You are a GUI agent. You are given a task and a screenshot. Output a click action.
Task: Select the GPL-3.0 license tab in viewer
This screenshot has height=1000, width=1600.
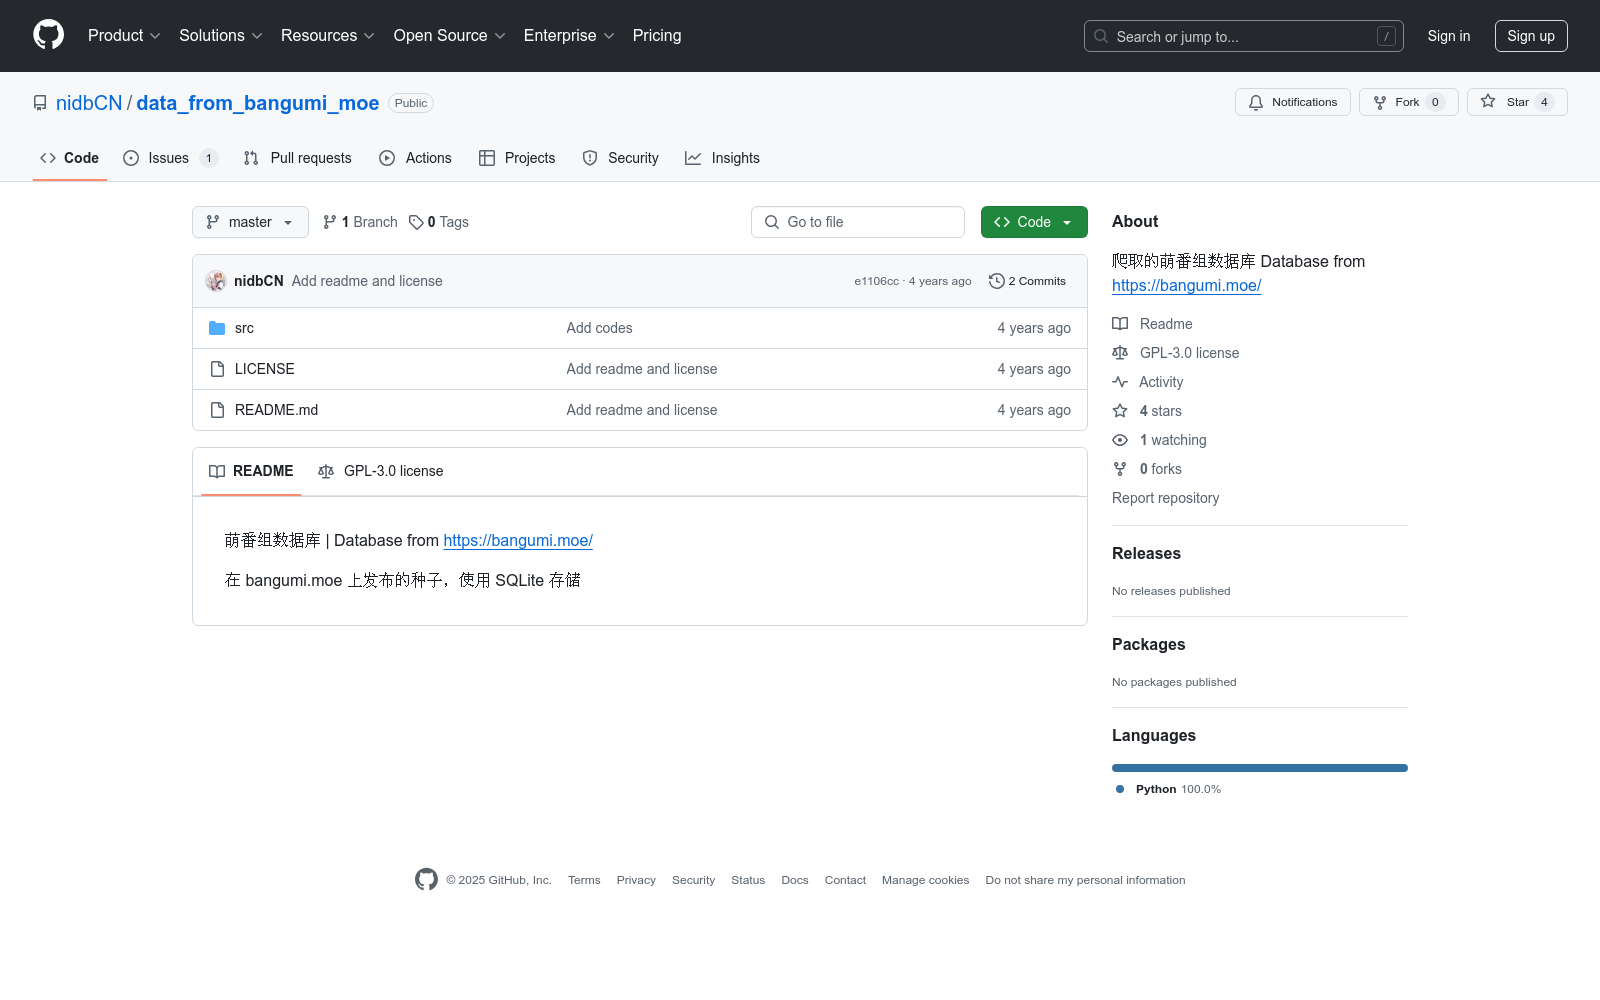380,471
